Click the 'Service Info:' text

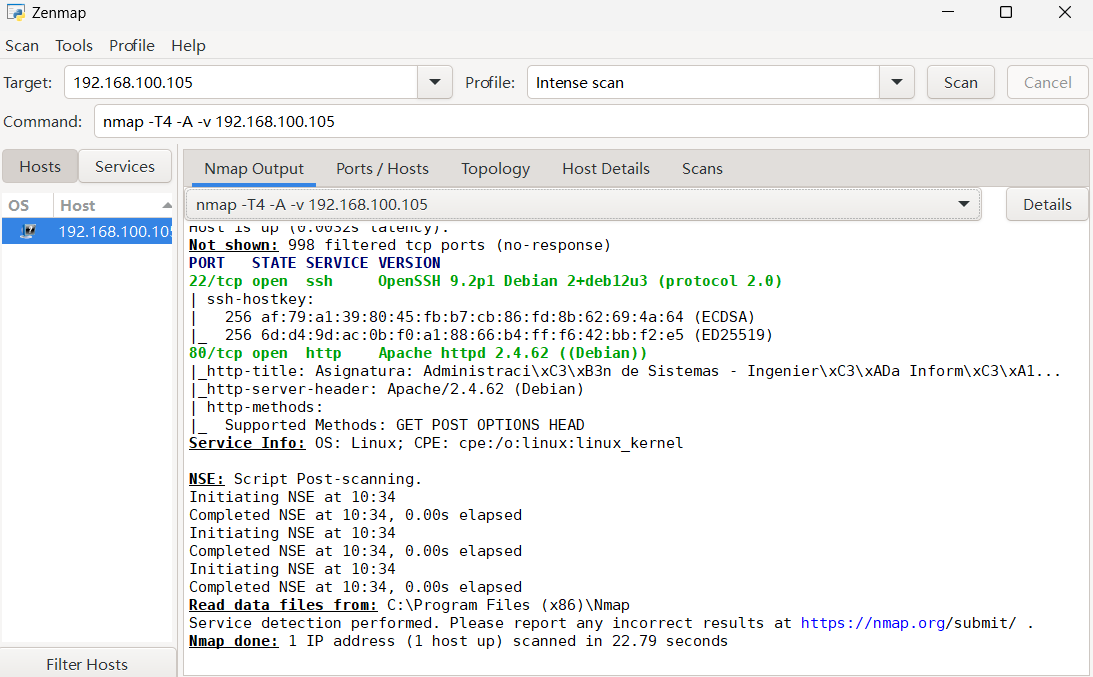pyautogui.click(x=247, y=443)
